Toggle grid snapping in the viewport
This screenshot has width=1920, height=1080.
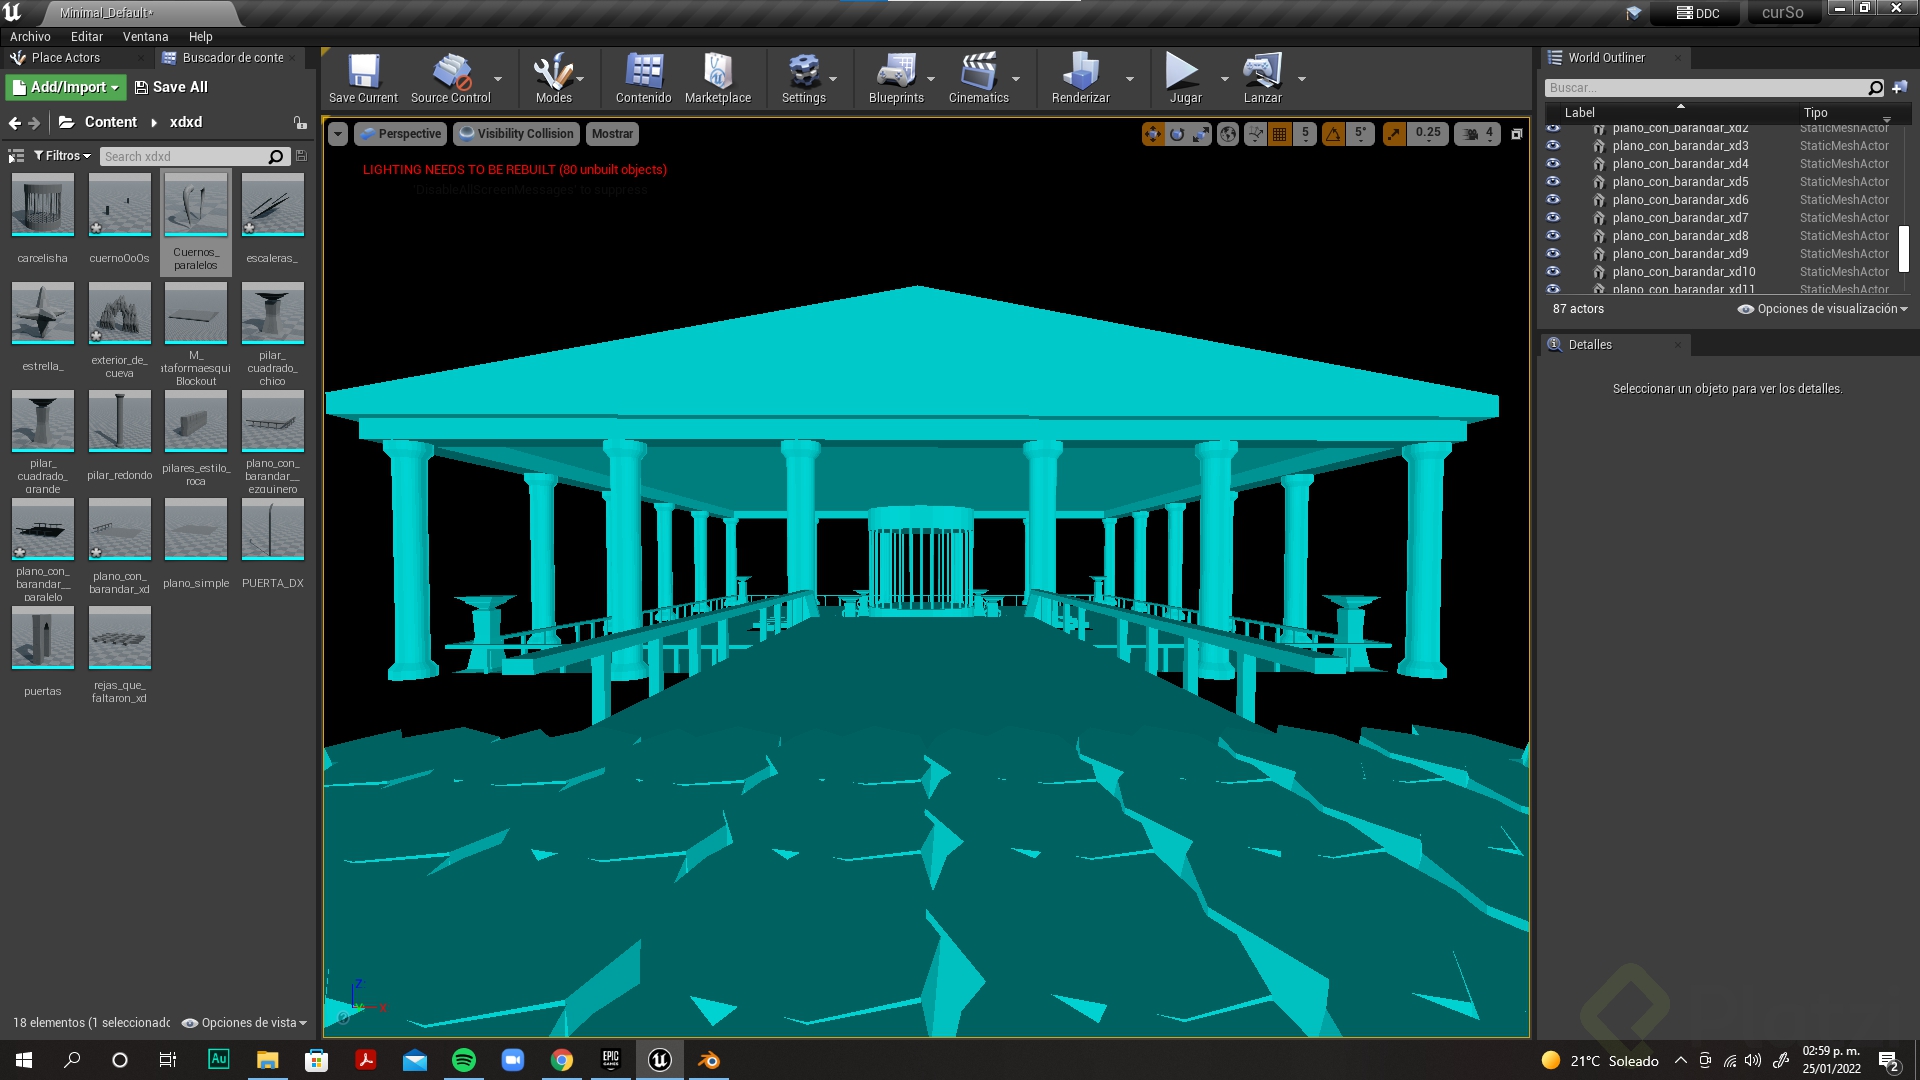[x=1279, y=134]
